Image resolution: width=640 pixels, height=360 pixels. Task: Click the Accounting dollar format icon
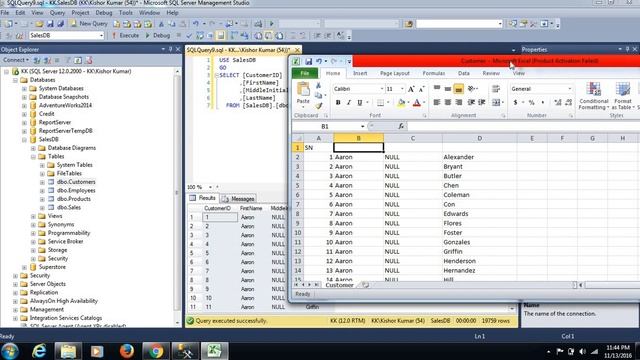pos(516,102)
